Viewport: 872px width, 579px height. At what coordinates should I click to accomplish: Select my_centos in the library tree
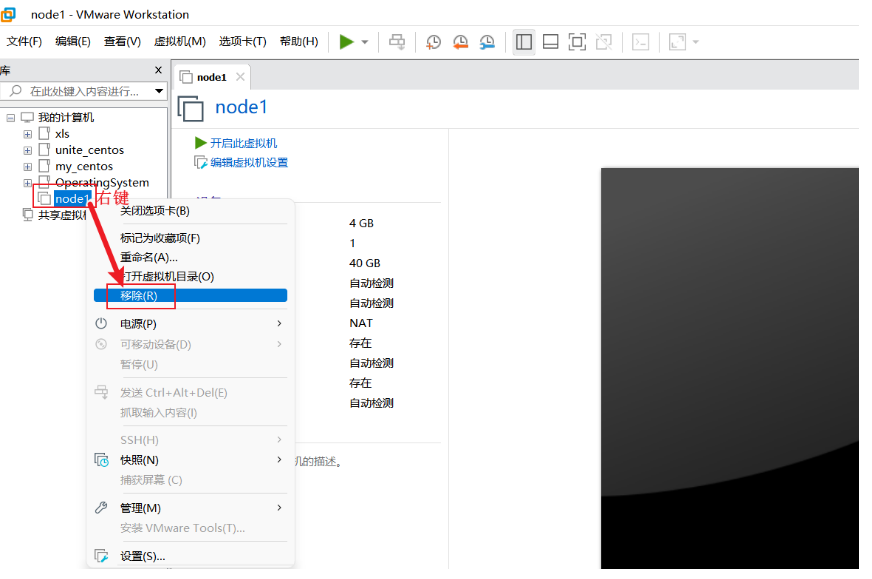coord(83,166)
